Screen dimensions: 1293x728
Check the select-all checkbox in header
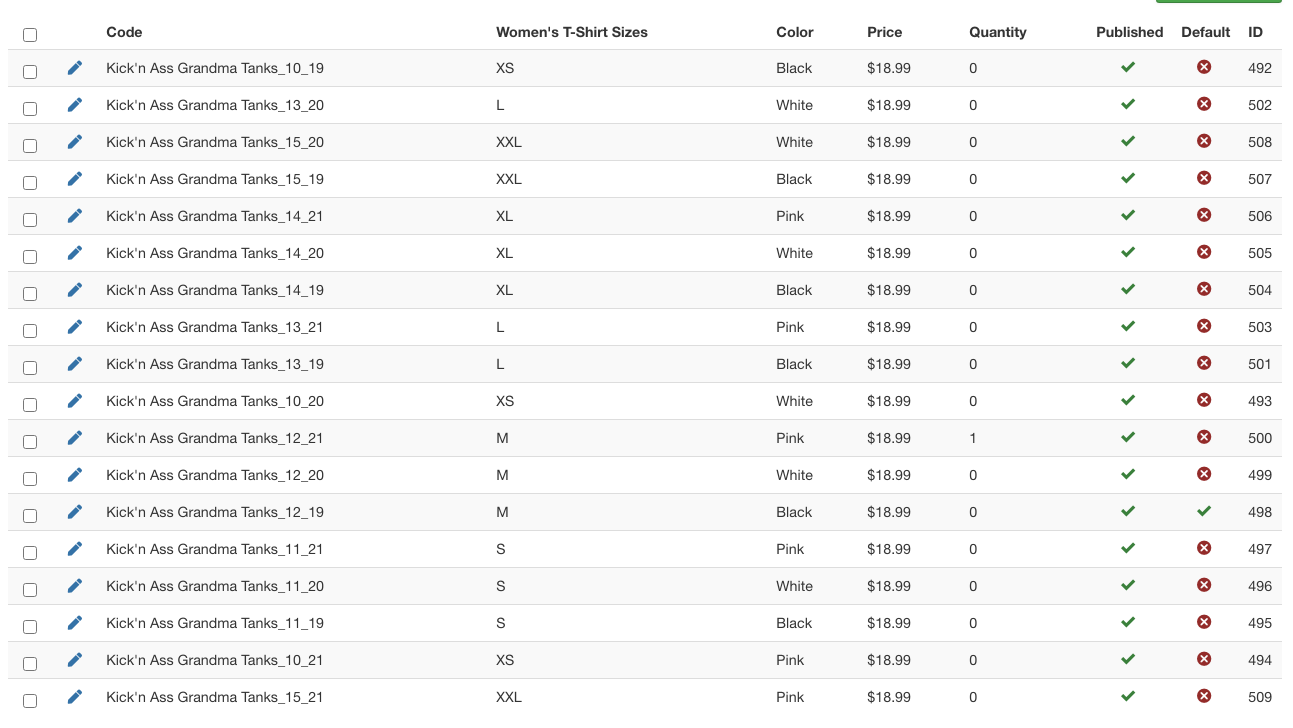click(30, 35)
